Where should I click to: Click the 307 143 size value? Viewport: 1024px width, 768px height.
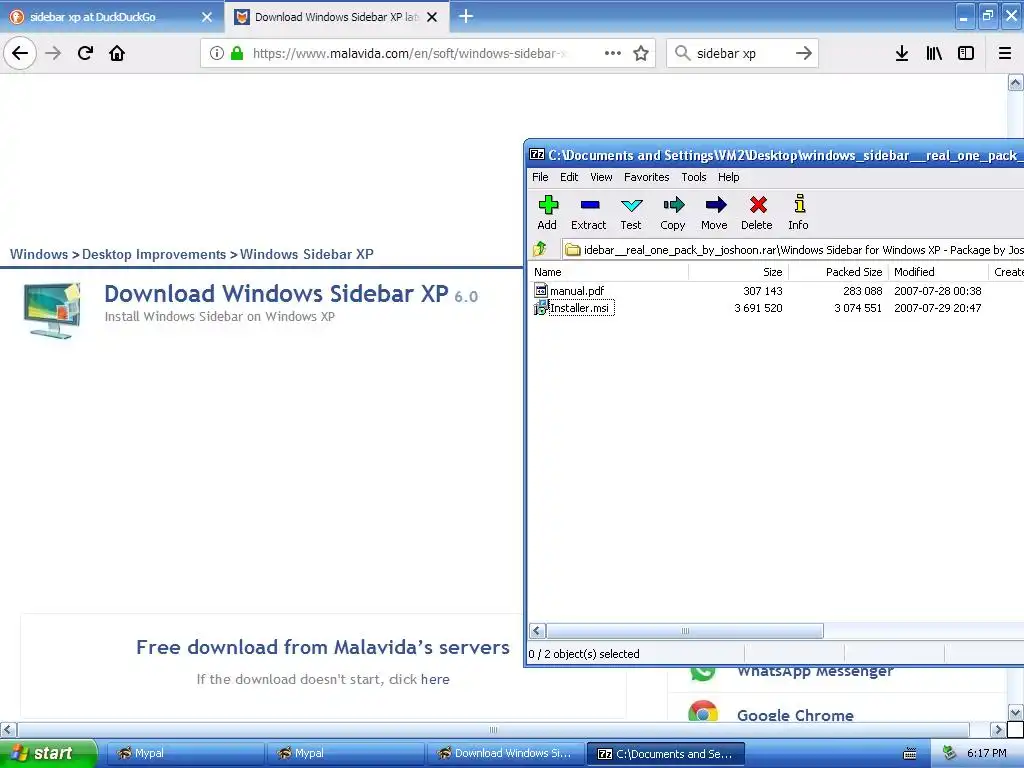pyautogui.click(x=762, y=291)
